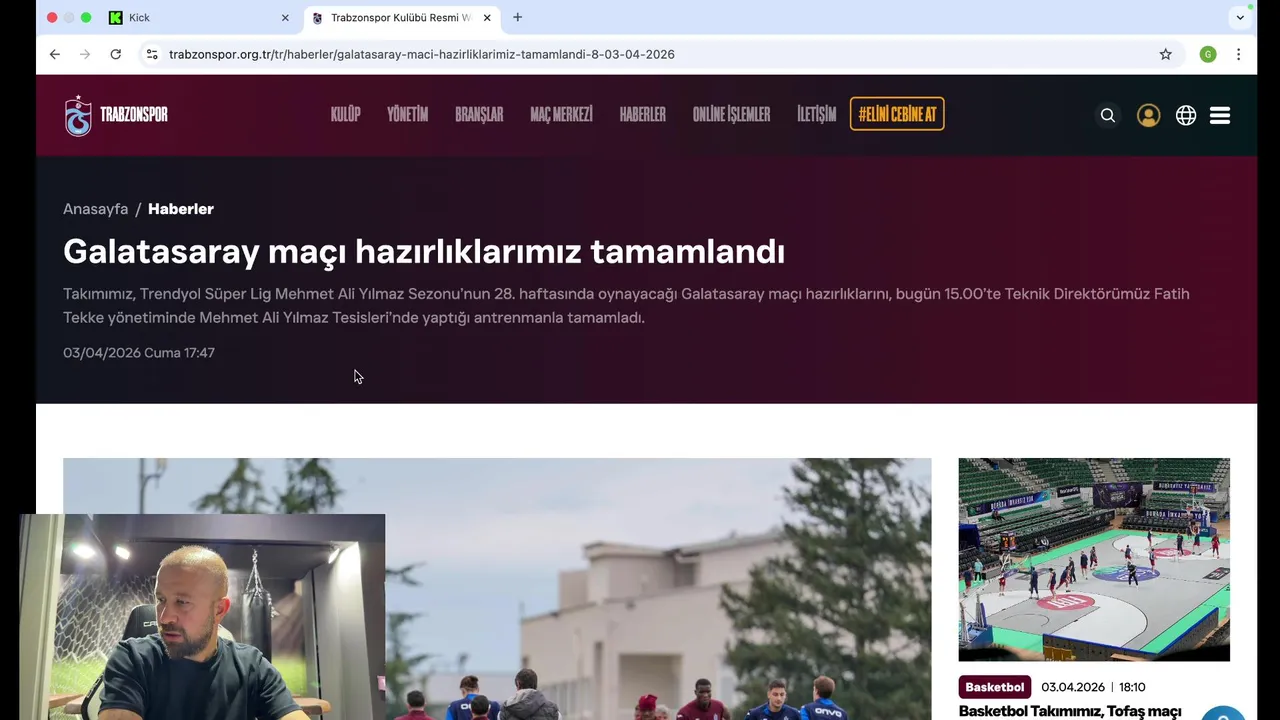The height and width of the screenshot is (720, 1280).
Task: Open the site information icon in address bar
Action: (x=152, y=54)
